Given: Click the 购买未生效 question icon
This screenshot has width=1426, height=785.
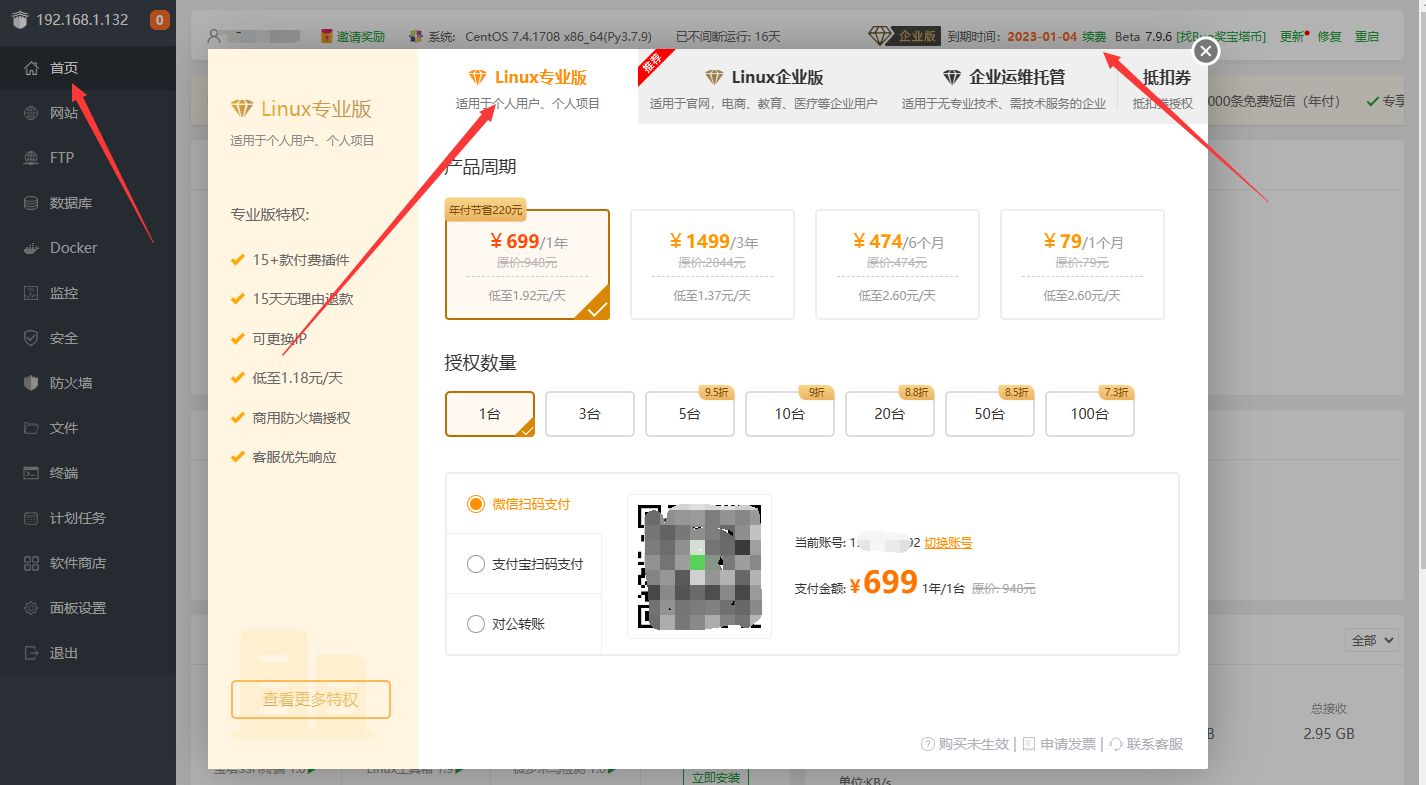Looking at the screenshot, I should (x=927, y=744).
